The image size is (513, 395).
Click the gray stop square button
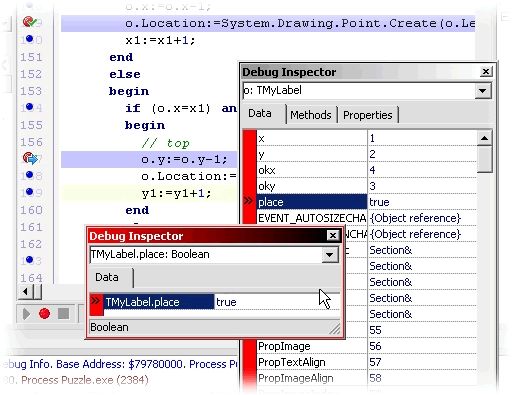pos(63,313)
